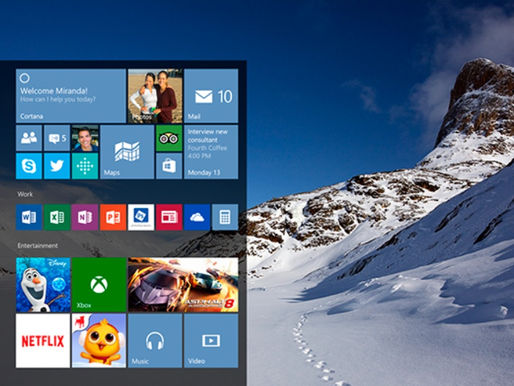This screenshot has width=514, height=386.
Task: Launch the Skype tile
Action: click(x=29, y=166)
